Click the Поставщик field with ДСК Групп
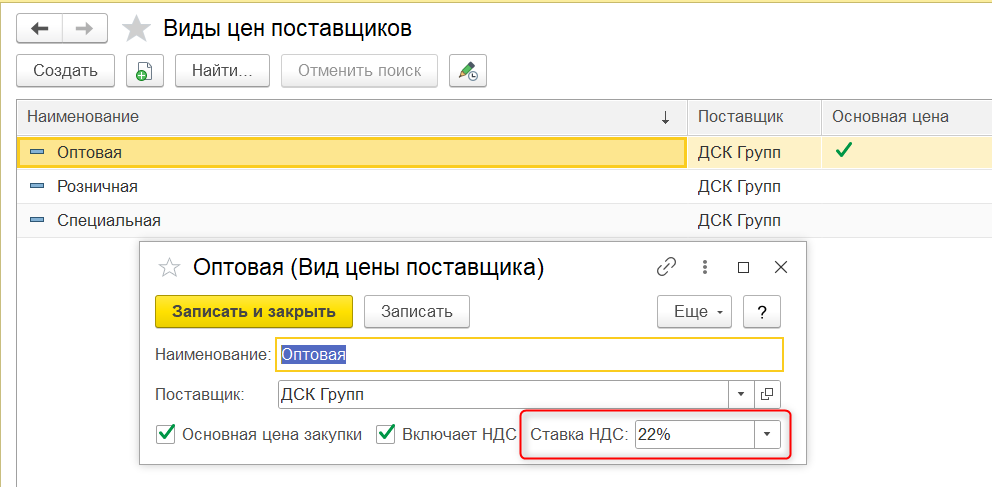Screen dimensions: 992x487 (x=504, y=395)
